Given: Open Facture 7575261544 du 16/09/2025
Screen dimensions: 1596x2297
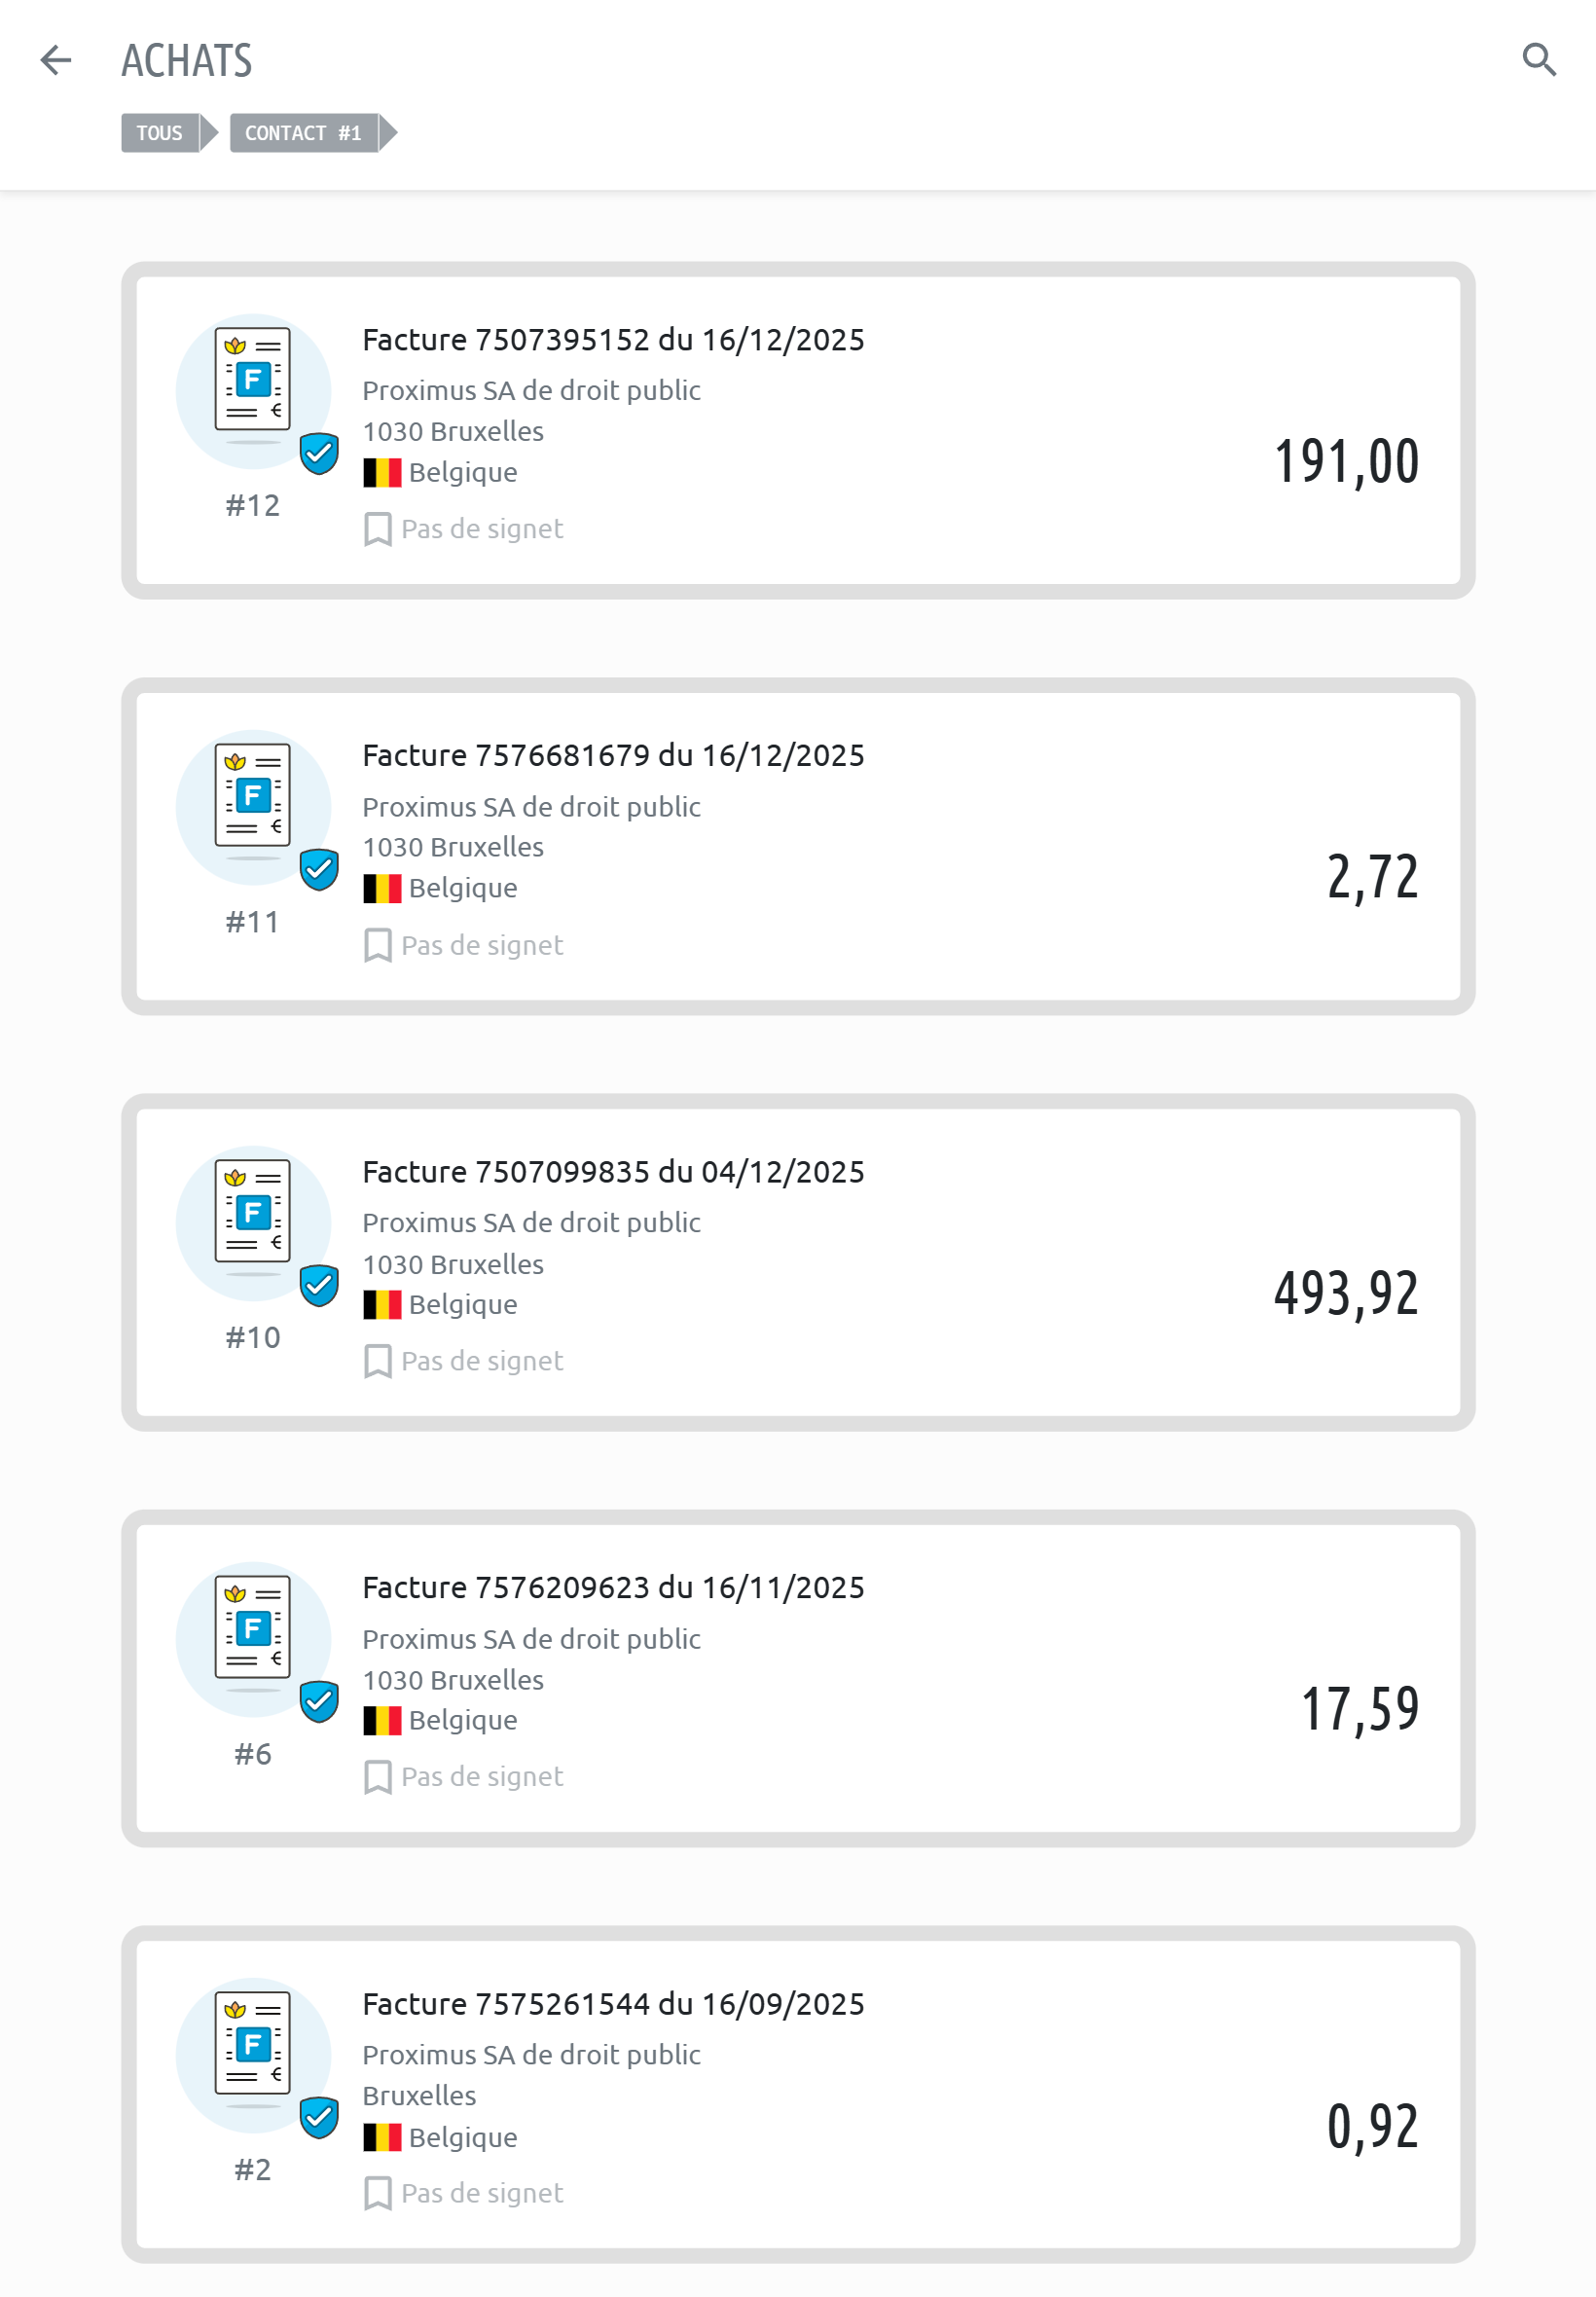Looking at the screenshot, I should point(613,2003).
